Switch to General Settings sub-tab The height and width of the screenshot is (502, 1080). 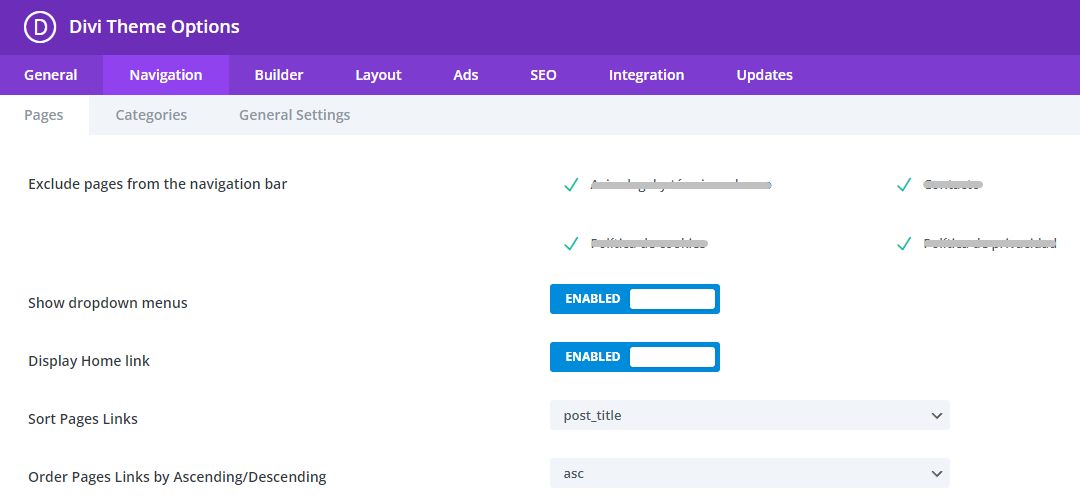[x=295, y=115]
